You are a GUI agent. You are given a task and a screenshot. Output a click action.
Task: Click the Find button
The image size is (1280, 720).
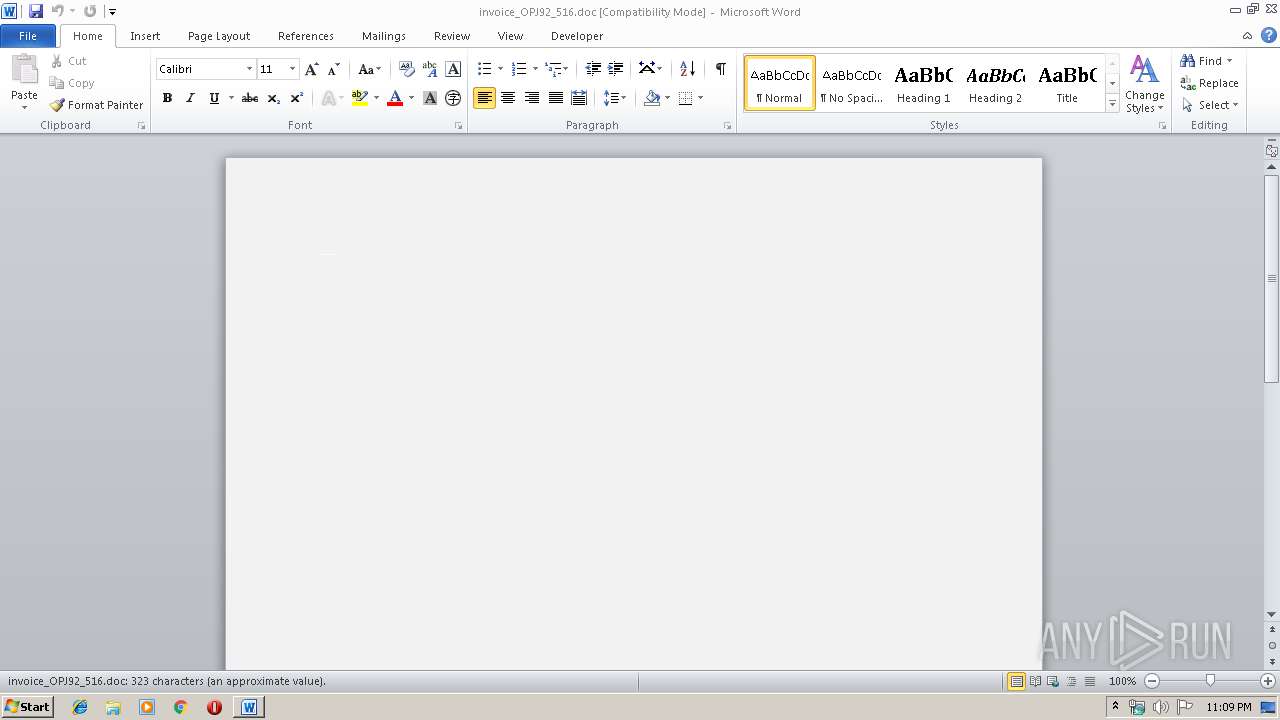click(x=1200, y=61)
